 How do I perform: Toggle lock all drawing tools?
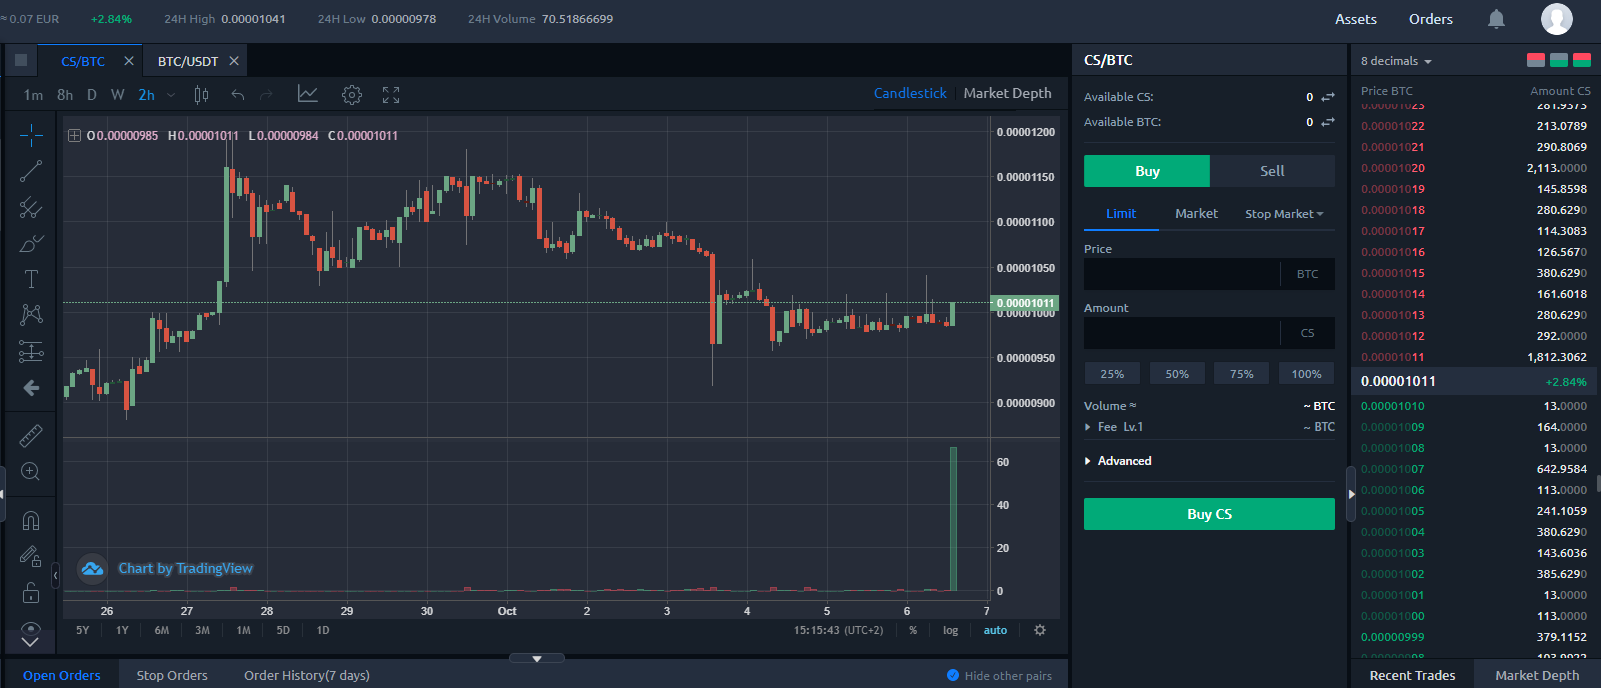click(x=31, y=593)
